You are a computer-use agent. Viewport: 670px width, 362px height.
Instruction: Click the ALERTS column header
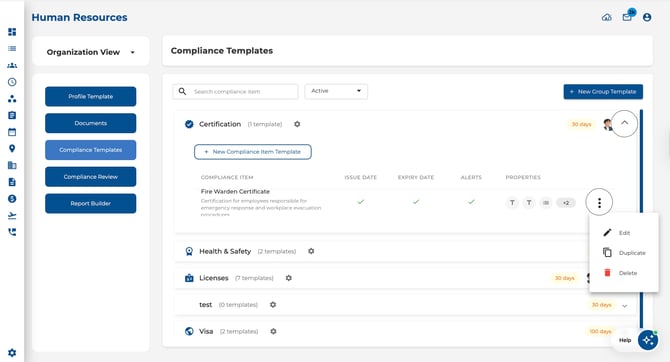pyautogui.click(x=471, y=177)
